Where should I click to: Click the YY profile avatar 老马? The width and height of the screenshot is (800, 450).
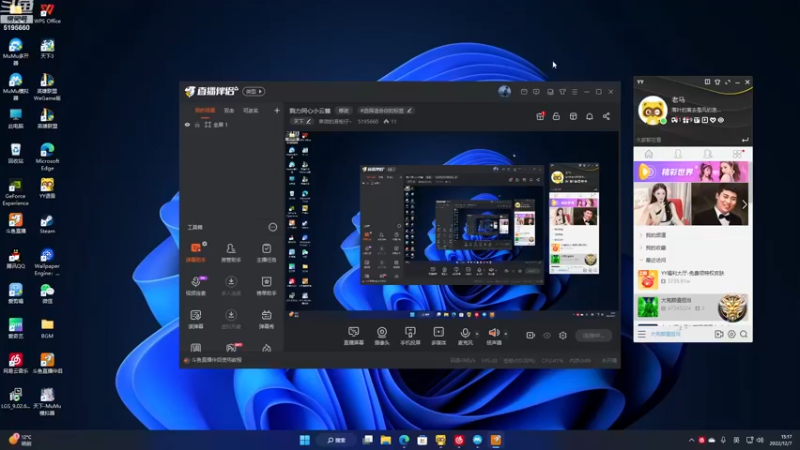click(x=653, y=110)
